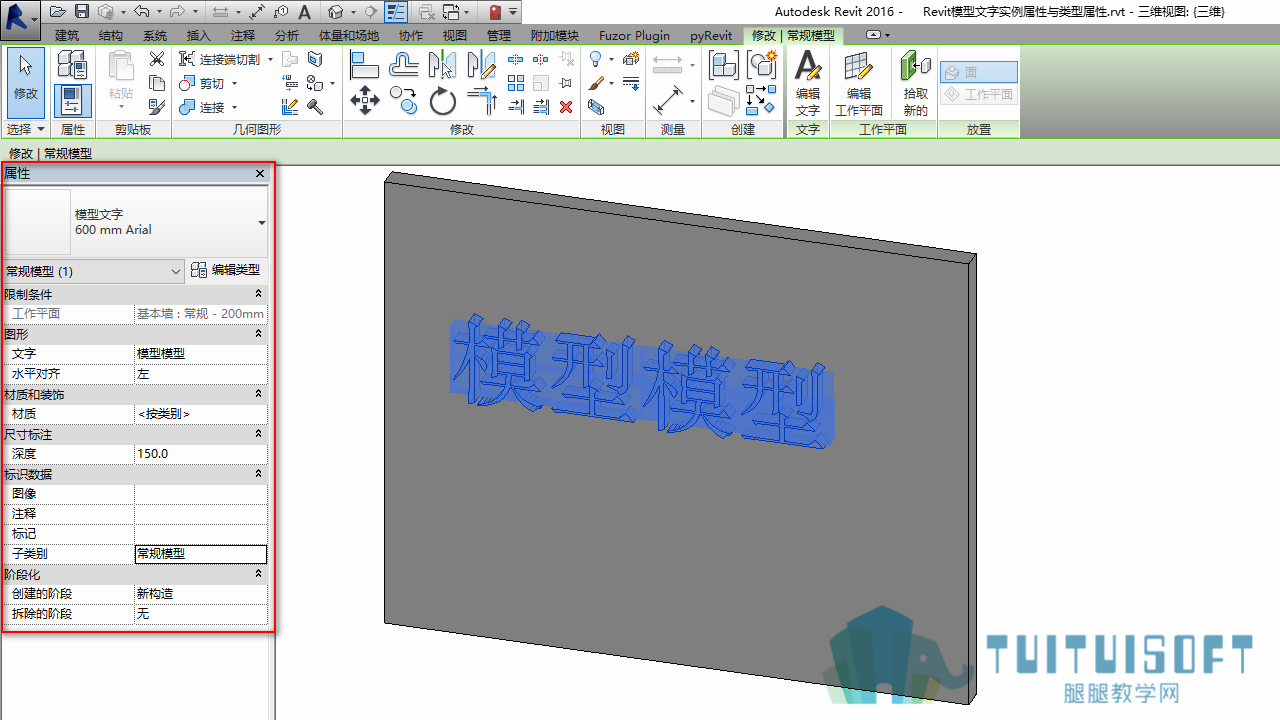Viewport: 1280px width, 720px height.
Task: Save the project with the floppy disk icon
Action: point(82,12)
